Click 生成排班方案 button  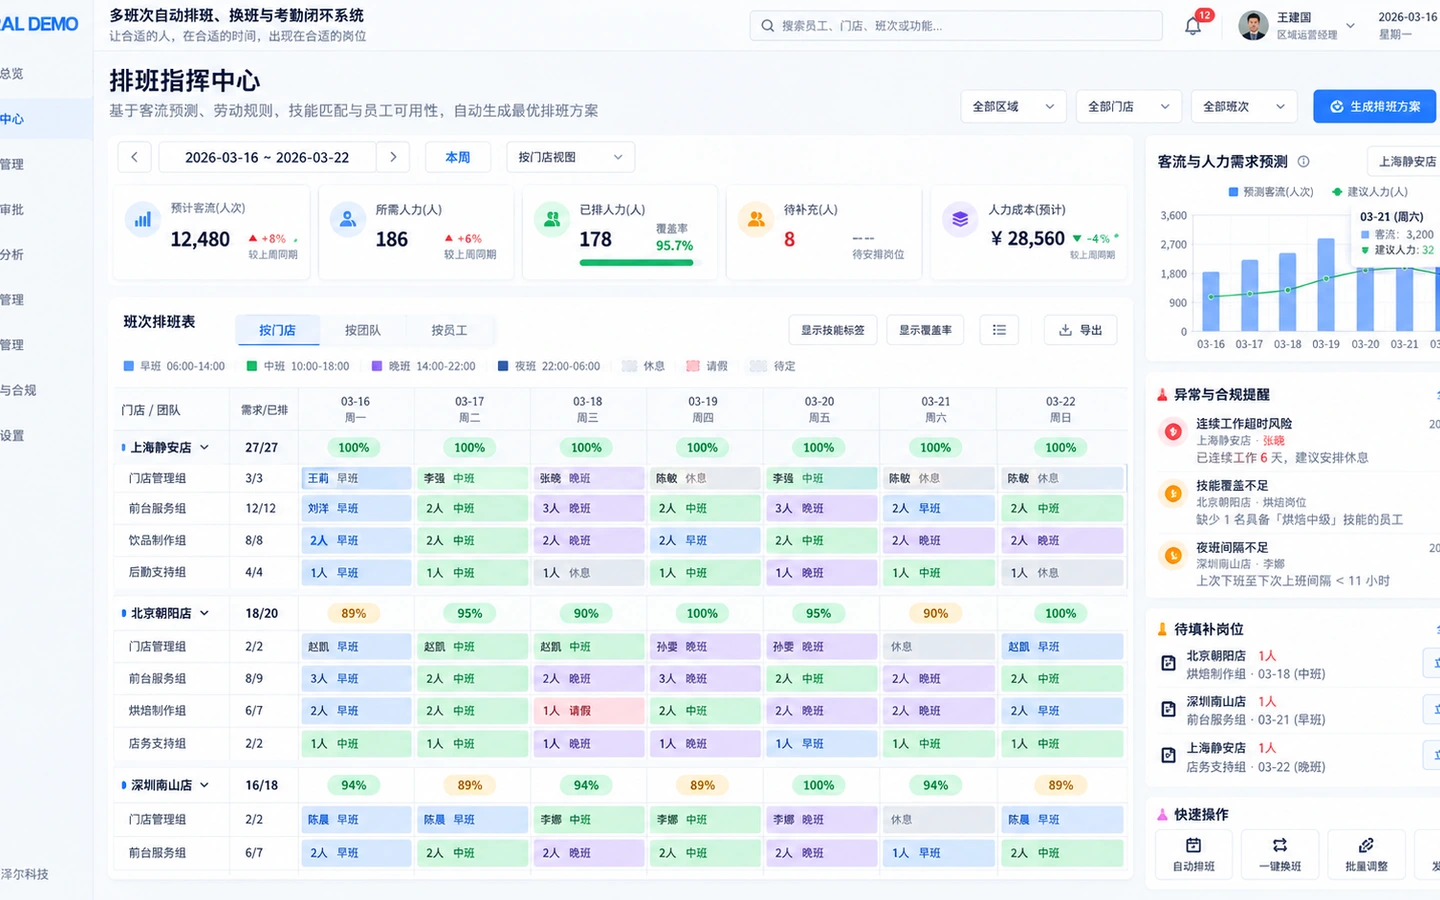point(1374,106)
